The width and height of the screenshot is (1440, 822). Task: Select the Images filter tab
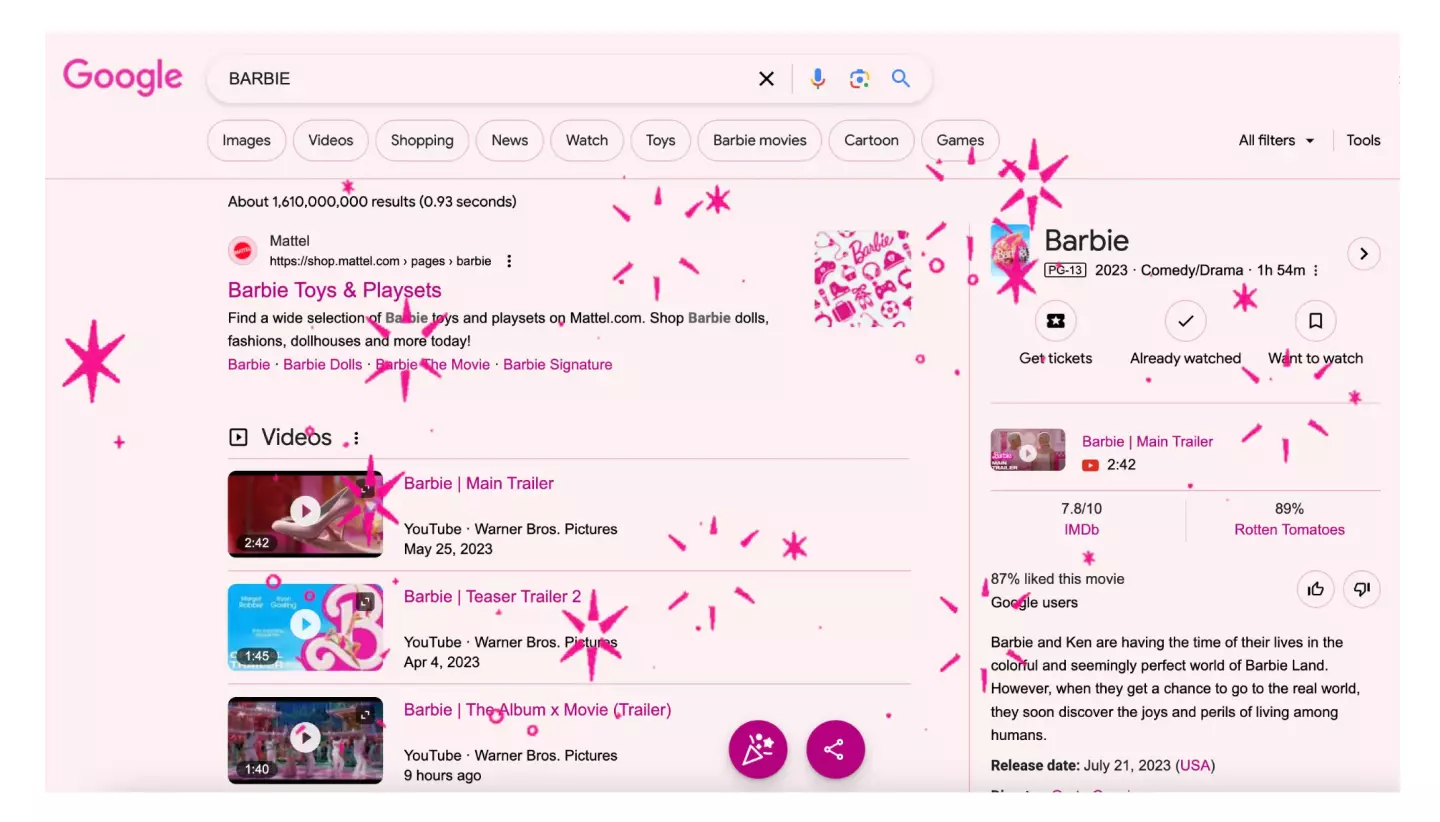(x=246, y=140)
